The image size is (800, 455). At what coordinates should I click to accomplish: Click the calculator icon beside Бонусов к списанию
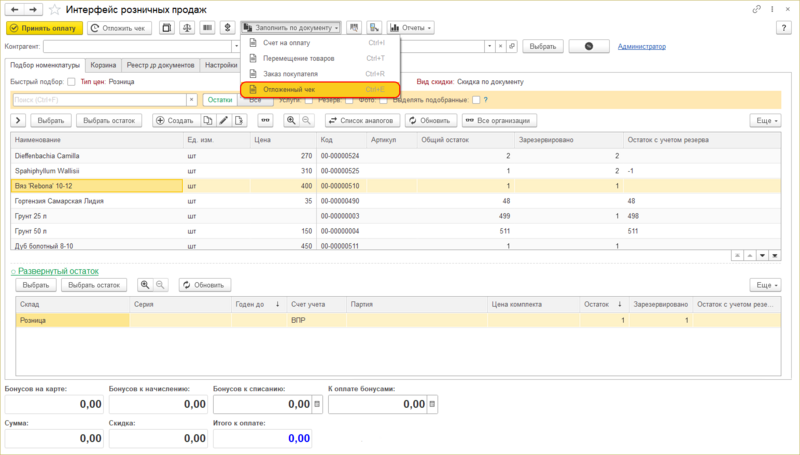tap(318, 404)
